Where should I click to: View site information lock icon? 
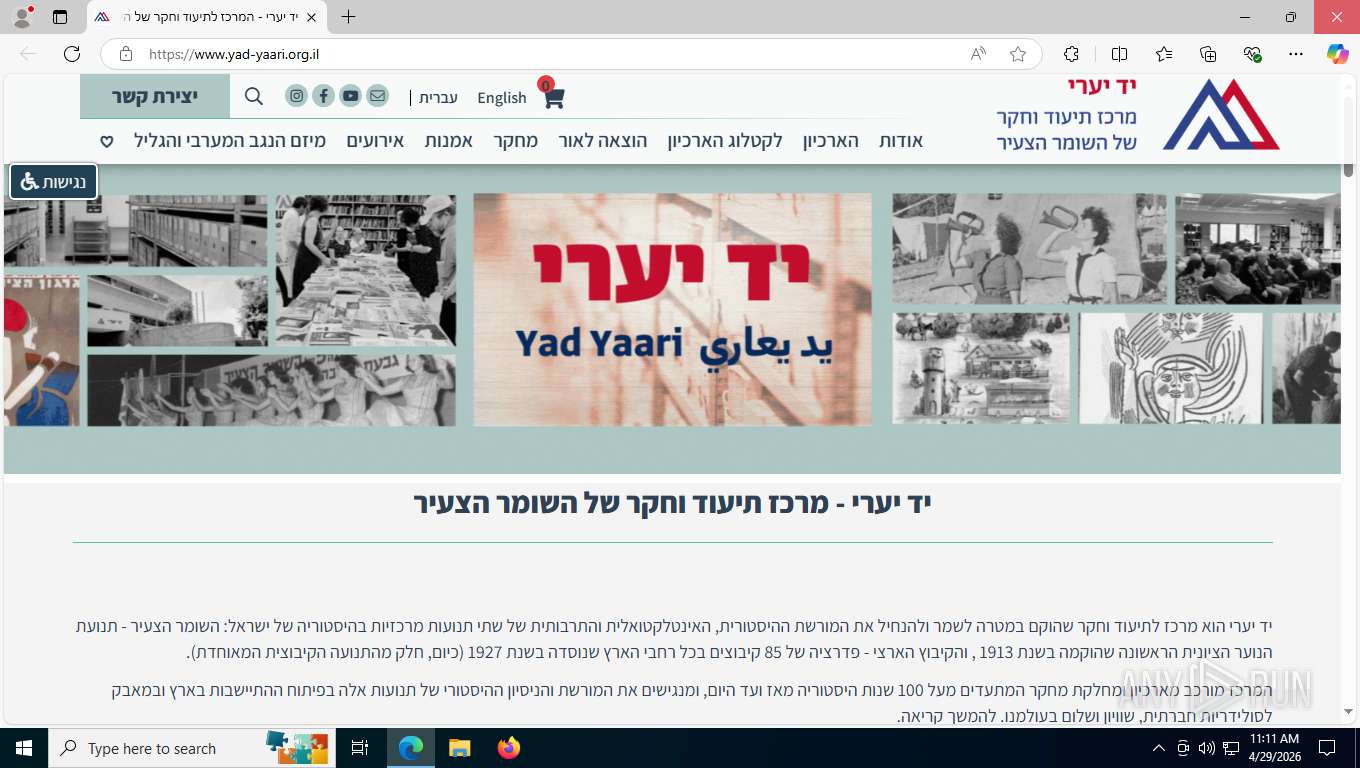125,54
